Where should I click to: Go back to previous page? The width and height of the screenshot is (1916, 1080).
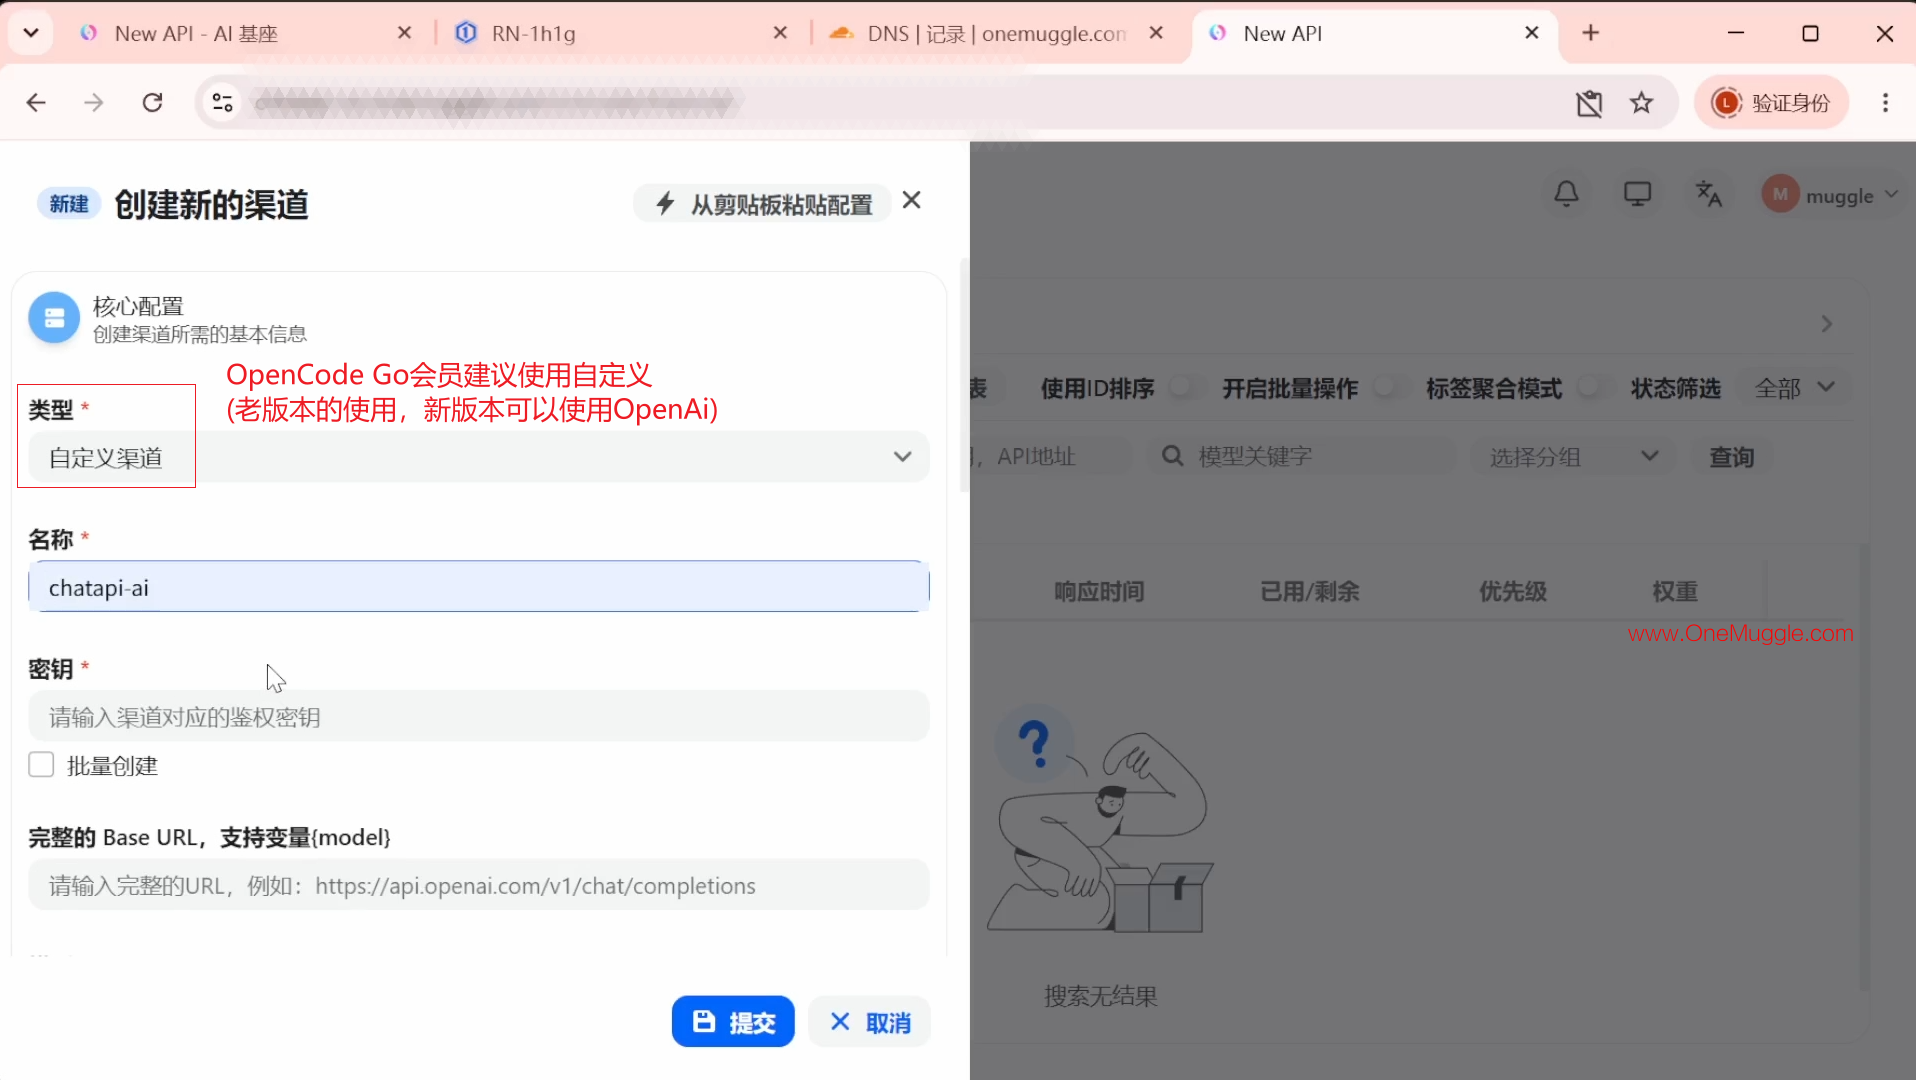(x=36, y=102)
